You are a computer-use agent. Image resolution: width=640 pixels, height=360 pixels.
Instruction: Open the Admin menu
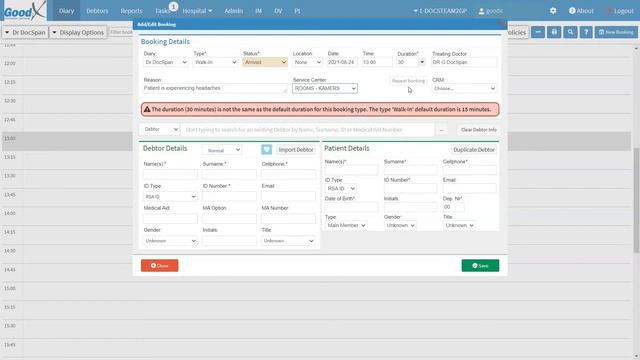pyautogui.click(x=233, y=11)
